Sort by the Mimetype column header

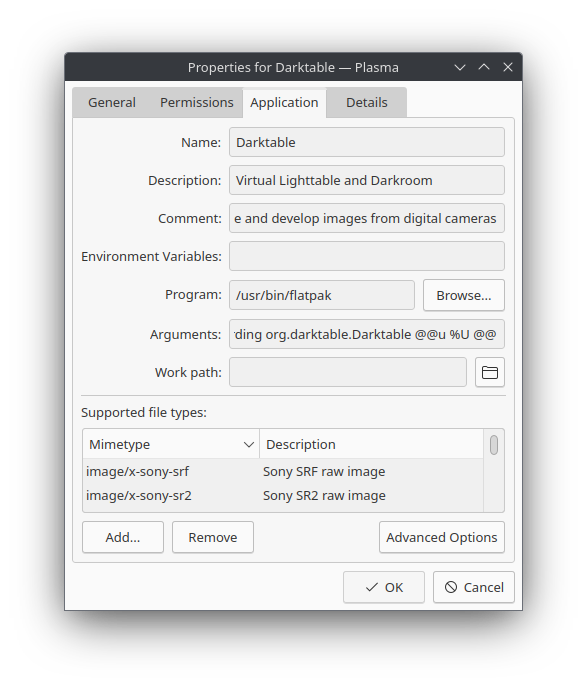coord(171,444)
